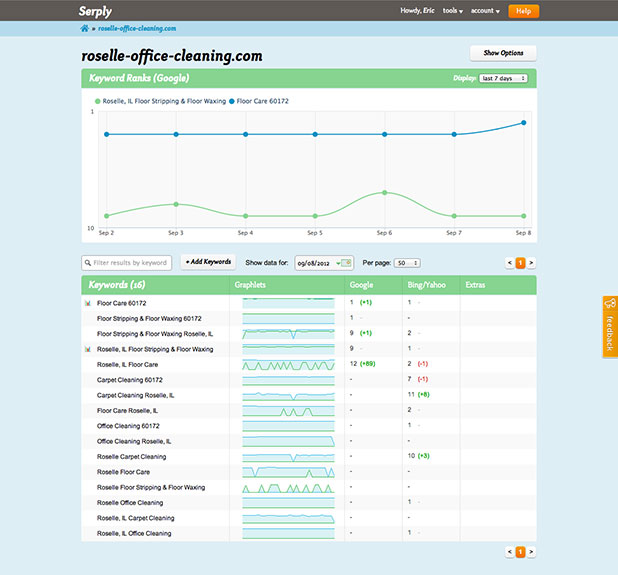This screenshot has height=575, width=618.
Task: Change Display range from last 7 days
Action: point(503,78)
